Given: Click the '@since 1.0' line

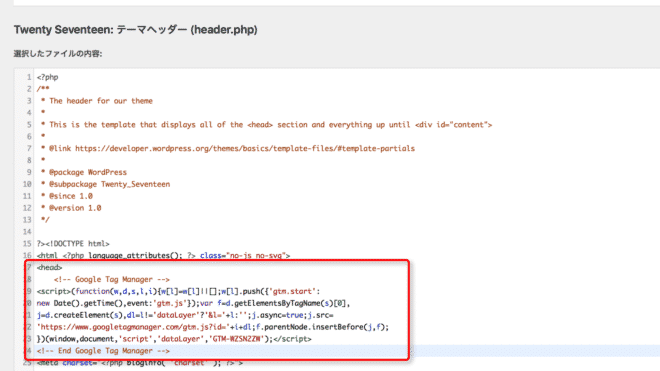Looking at the screenshot, I should [x=67, y=196].
